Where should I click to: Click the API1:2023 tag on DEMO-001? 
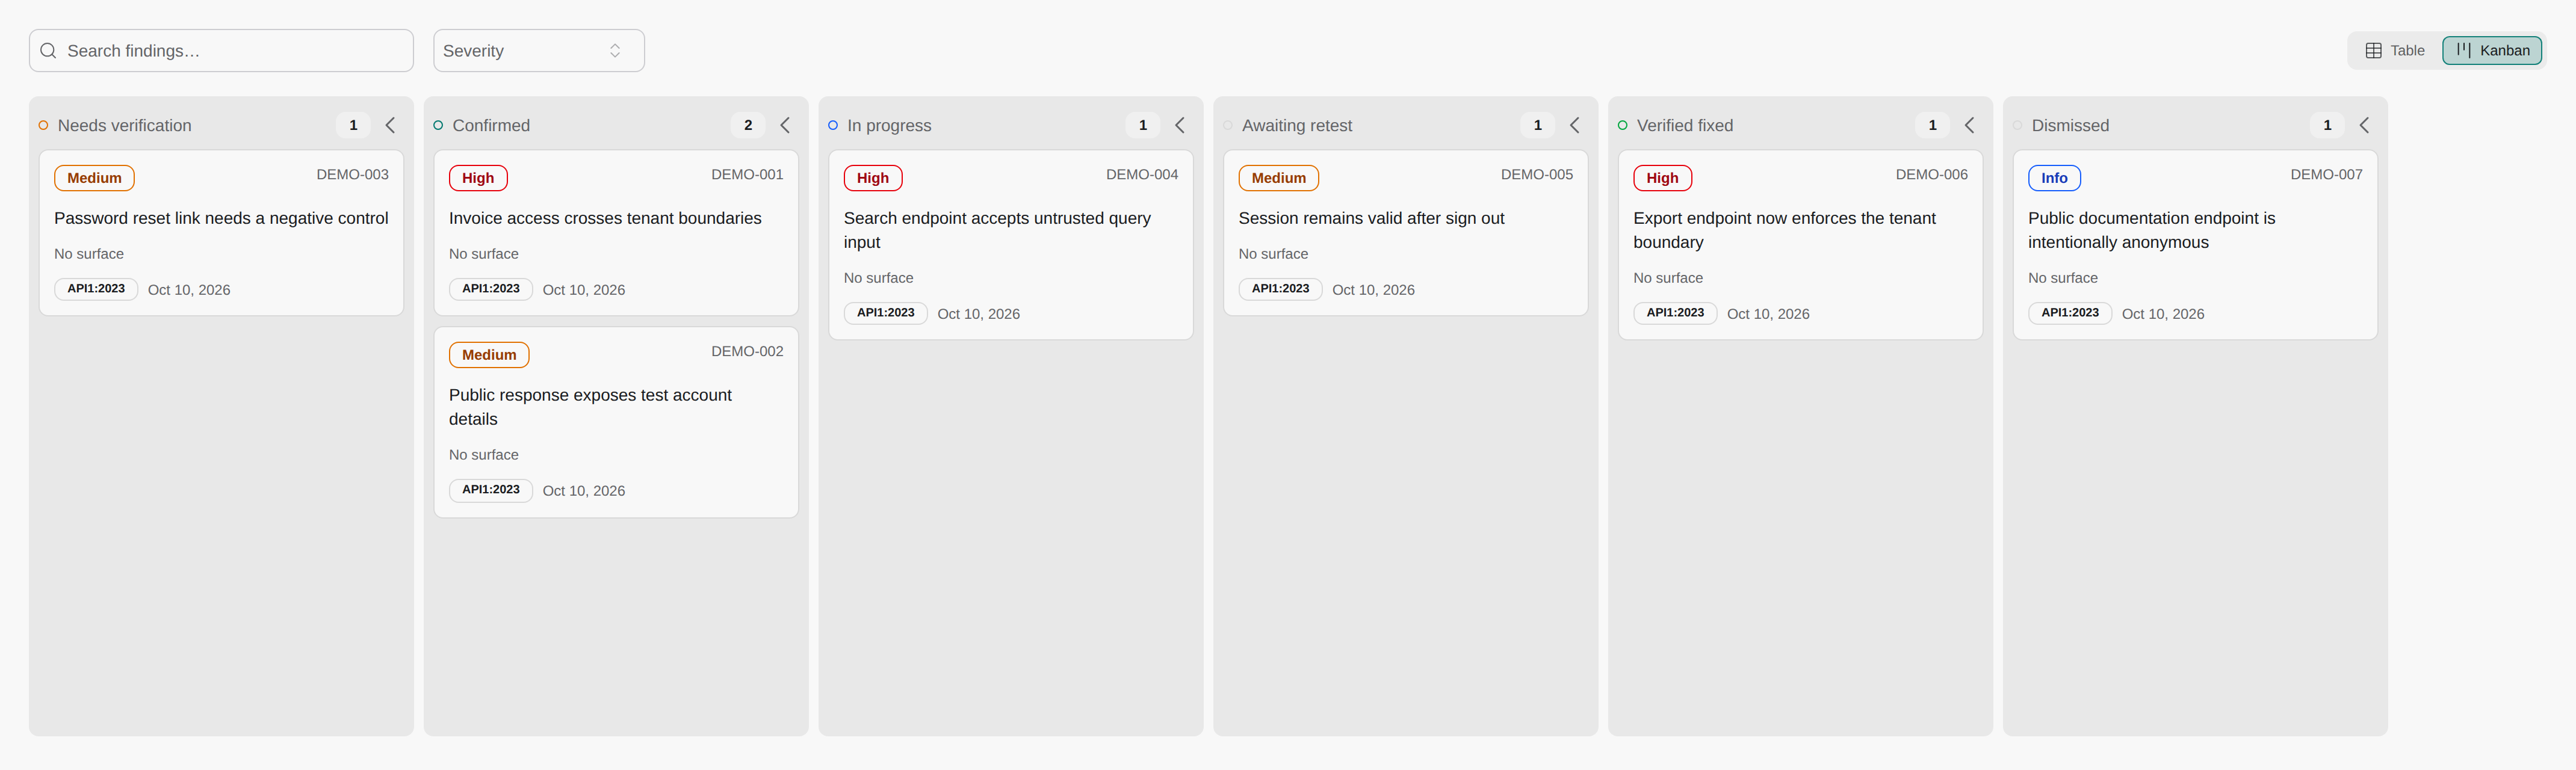click(x=491, y=289)
